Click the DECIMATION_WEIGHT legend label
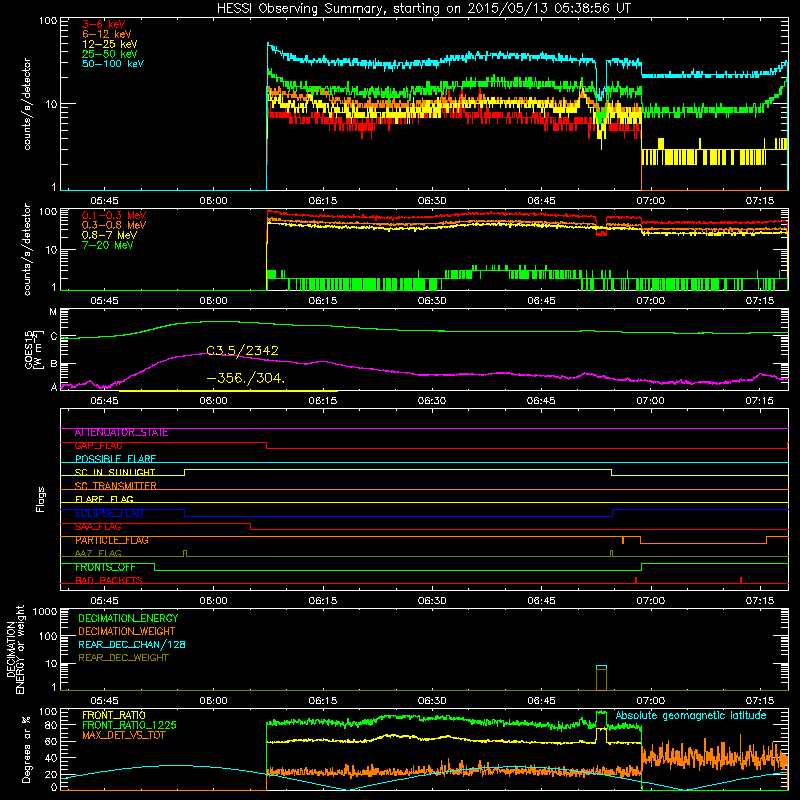800x800 pixels. click(x=127, y=631)
